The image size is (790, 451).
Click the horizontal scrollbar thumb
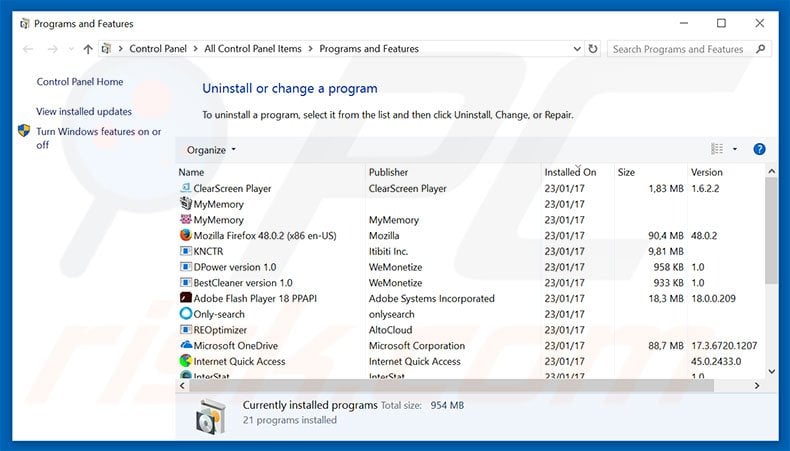coord(451,385)
